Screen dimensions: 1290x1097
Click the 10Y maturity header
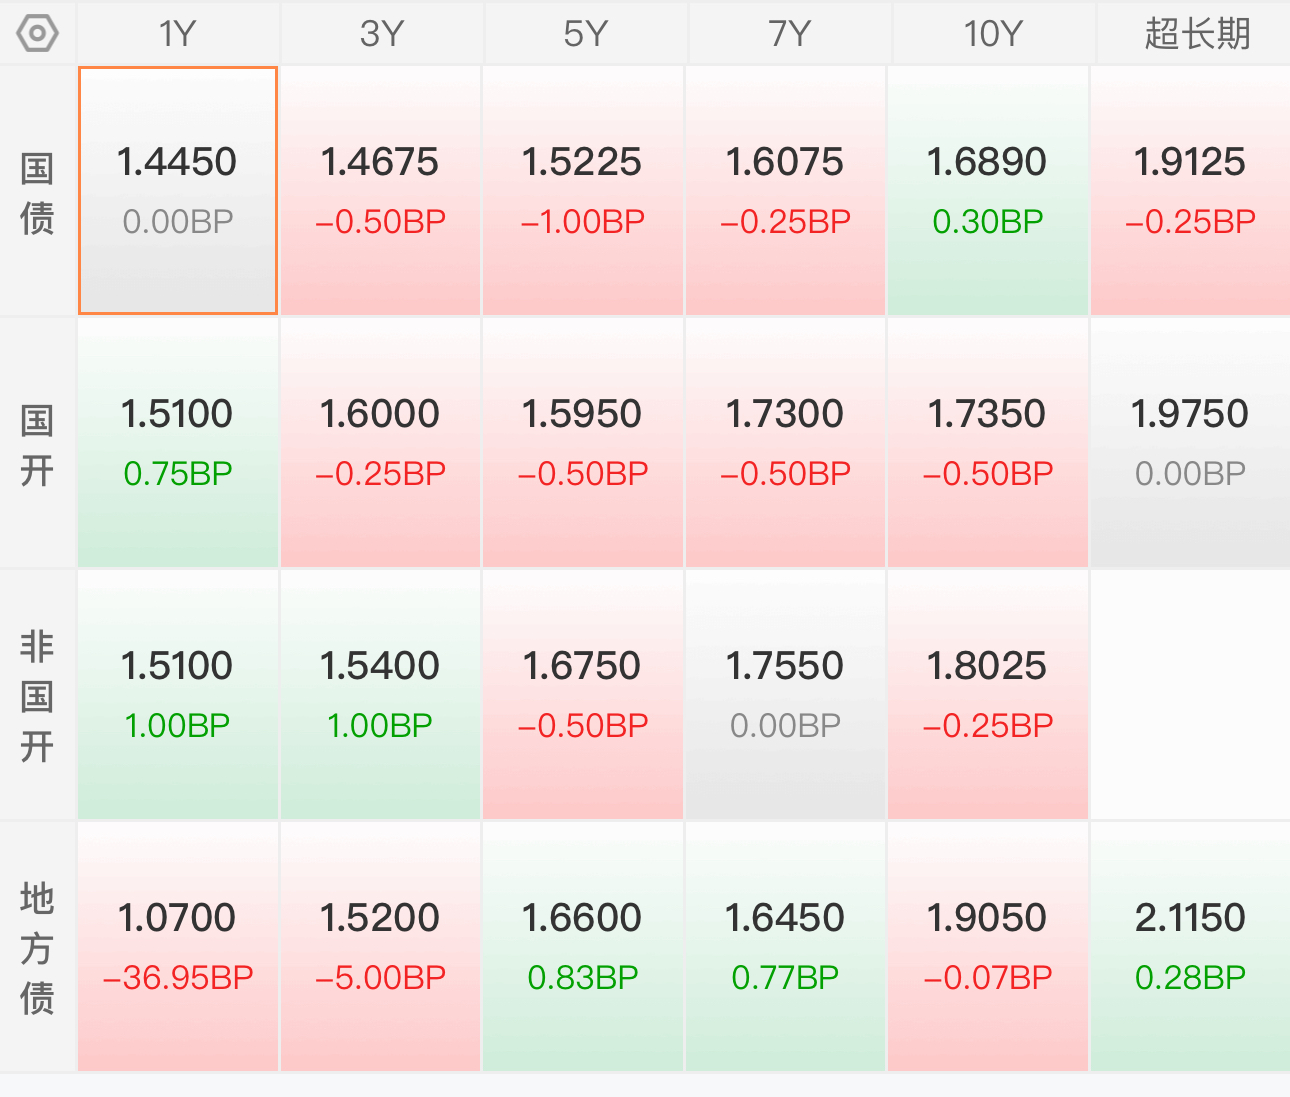(992, 34)
